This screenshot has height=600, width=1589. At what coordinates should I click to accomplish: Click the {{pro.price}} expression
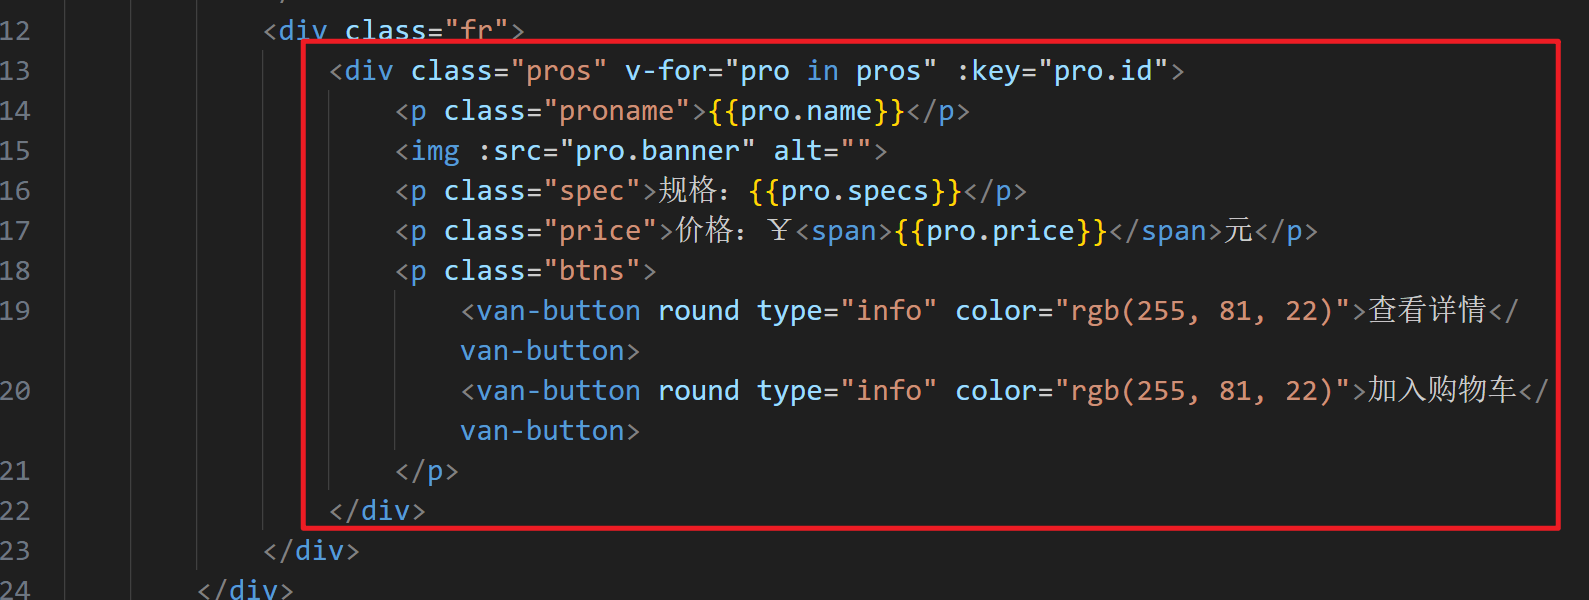click(x=1001, y=231)
